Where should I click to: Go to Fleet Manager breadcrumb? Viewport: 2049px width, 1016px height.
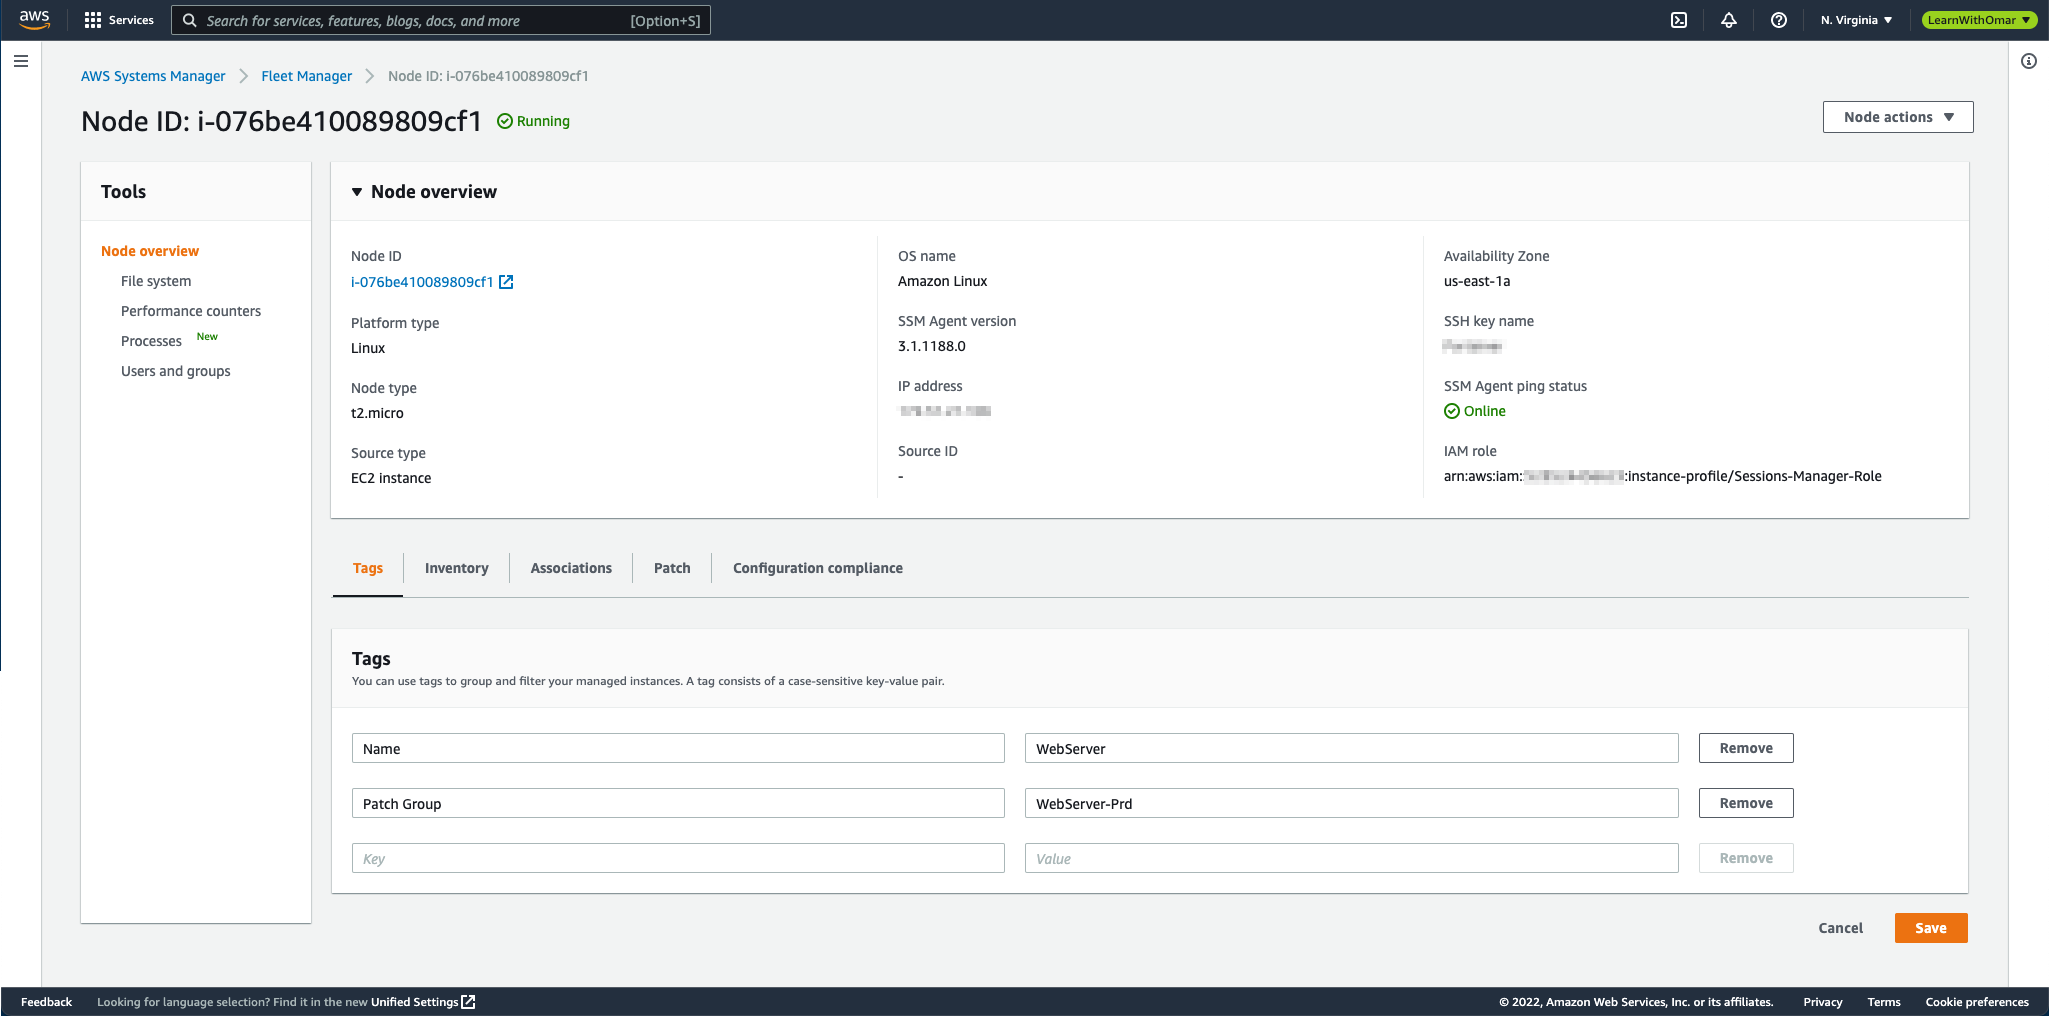pos(307,76)
